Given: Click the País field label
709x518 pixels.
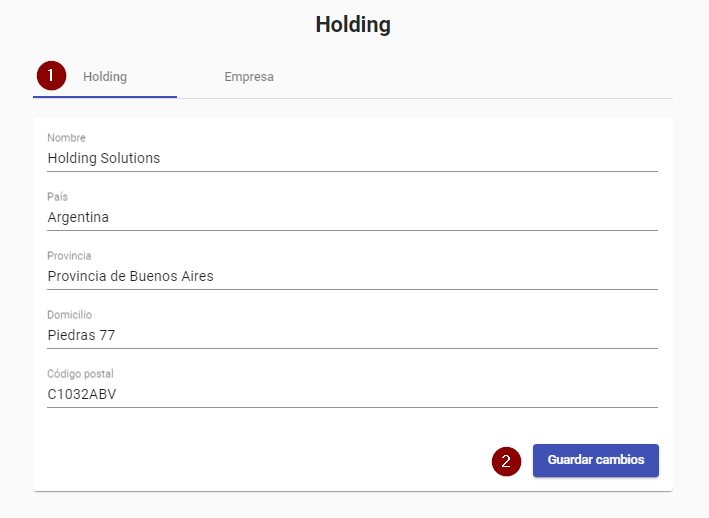Looking at the screenshot, I should pyautogui.click(x=57, y=197).
